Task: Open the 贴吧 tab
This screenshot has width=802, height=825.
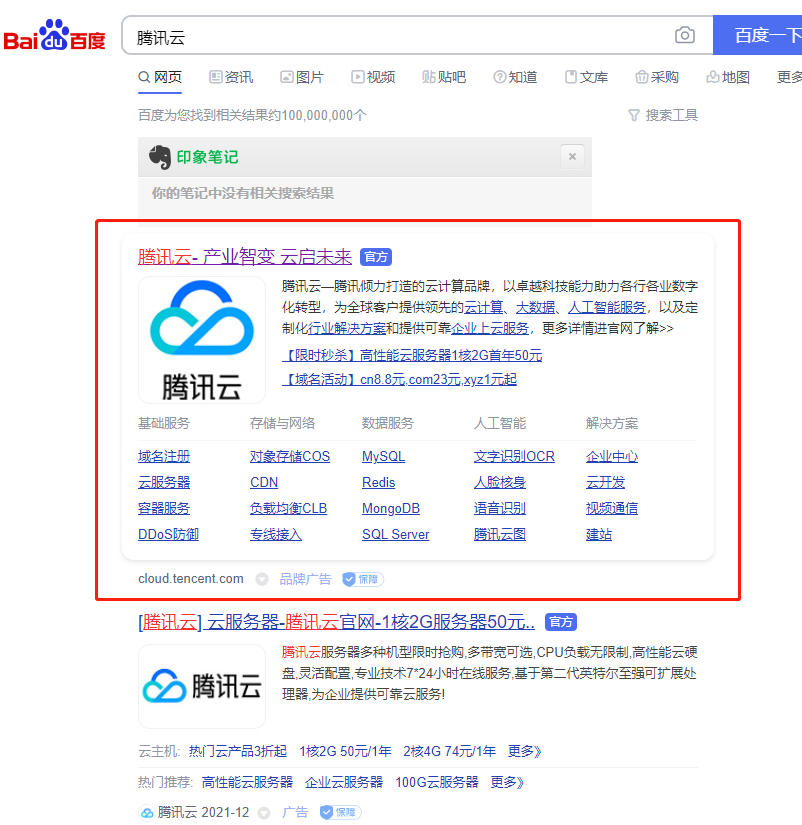Action: 444,77
